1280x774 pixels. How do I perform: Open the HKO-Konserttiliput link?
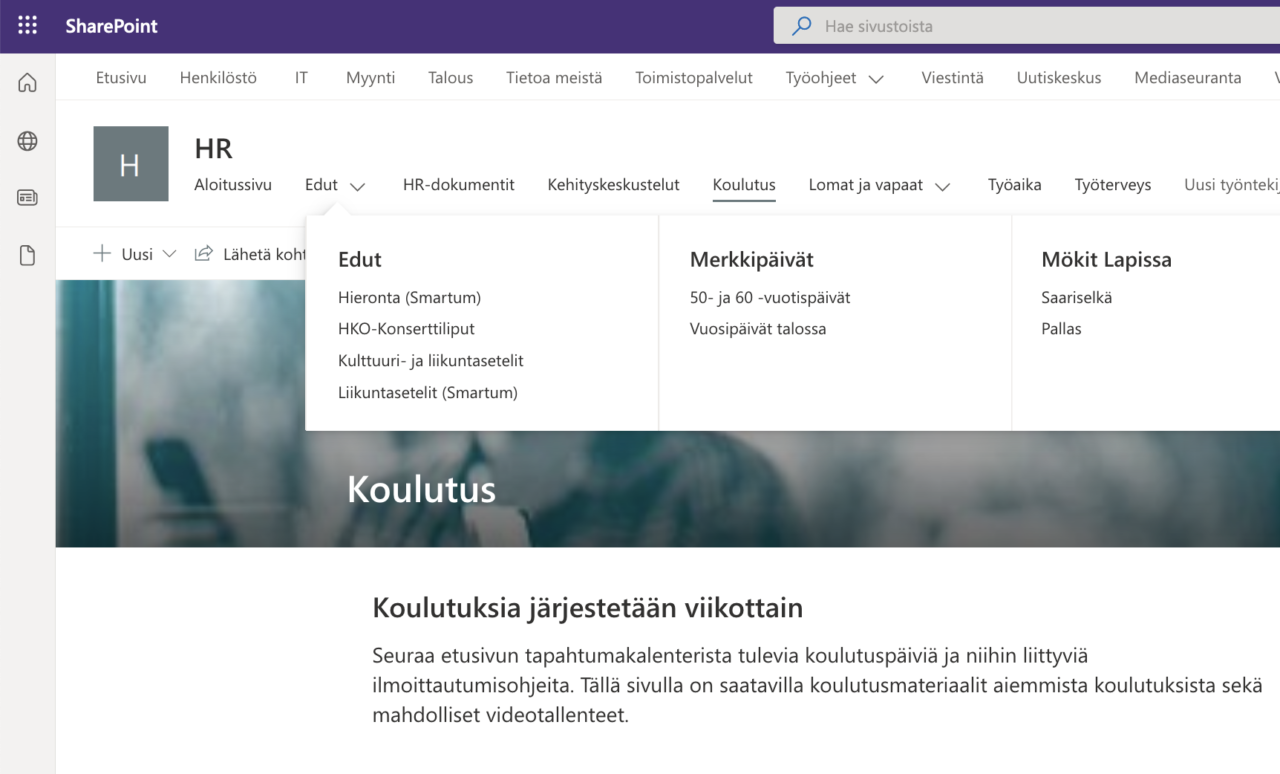407,328
